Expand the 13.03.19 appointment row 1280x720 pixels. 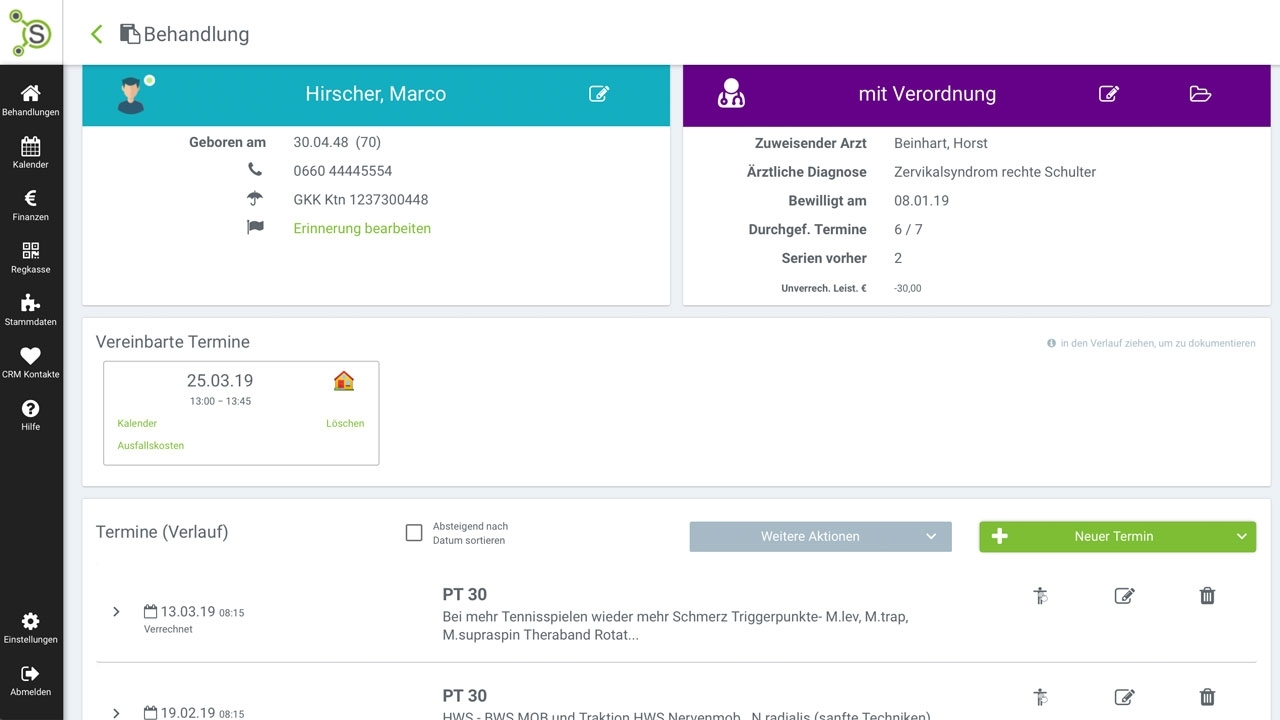tap(116, 612)
